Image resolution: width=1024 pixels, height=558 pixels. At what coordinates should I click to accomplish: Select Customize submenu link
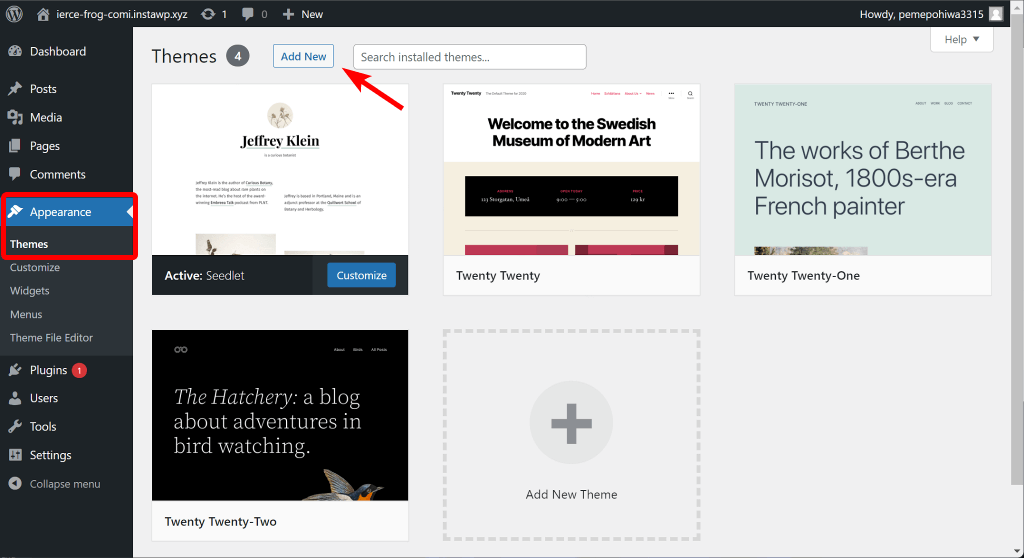point(35,267)
